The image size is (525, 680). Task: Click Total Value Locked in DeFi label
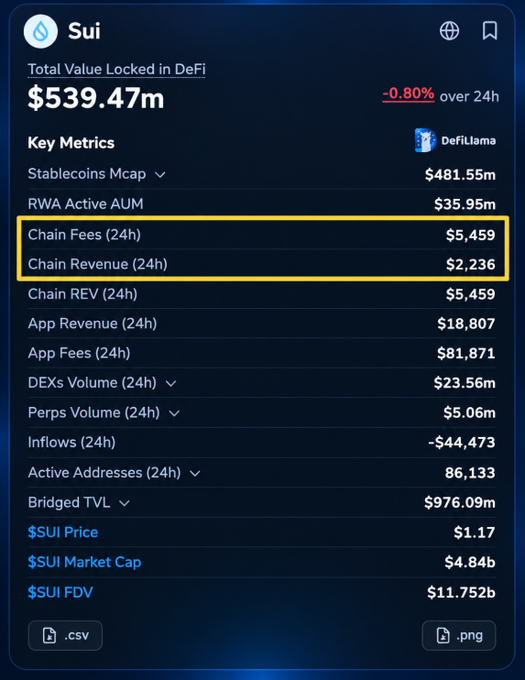click(x=117, y=69)
